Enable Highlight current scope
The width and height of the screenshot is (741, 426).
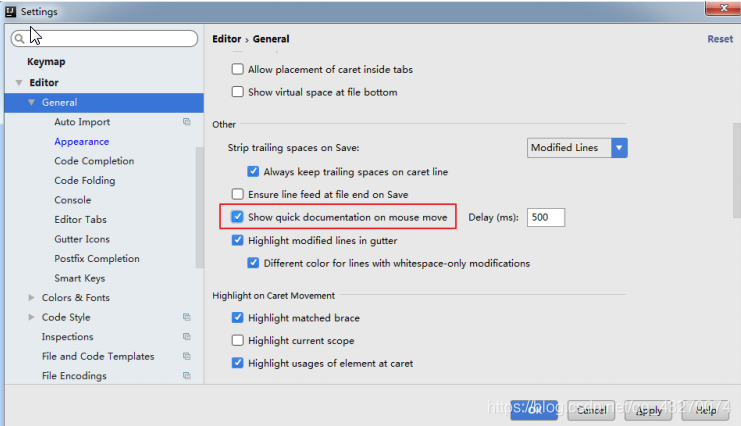pyautogui.click(x=238, y=340)
